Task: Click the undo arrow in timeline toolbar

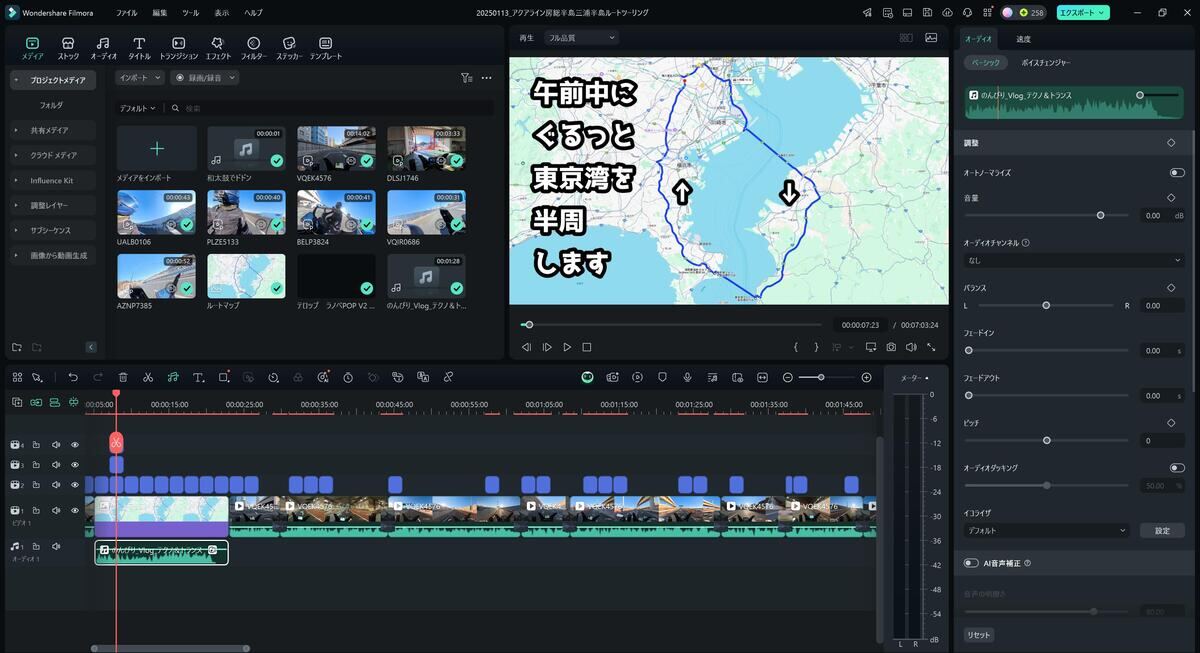Action: pos(73,377)
